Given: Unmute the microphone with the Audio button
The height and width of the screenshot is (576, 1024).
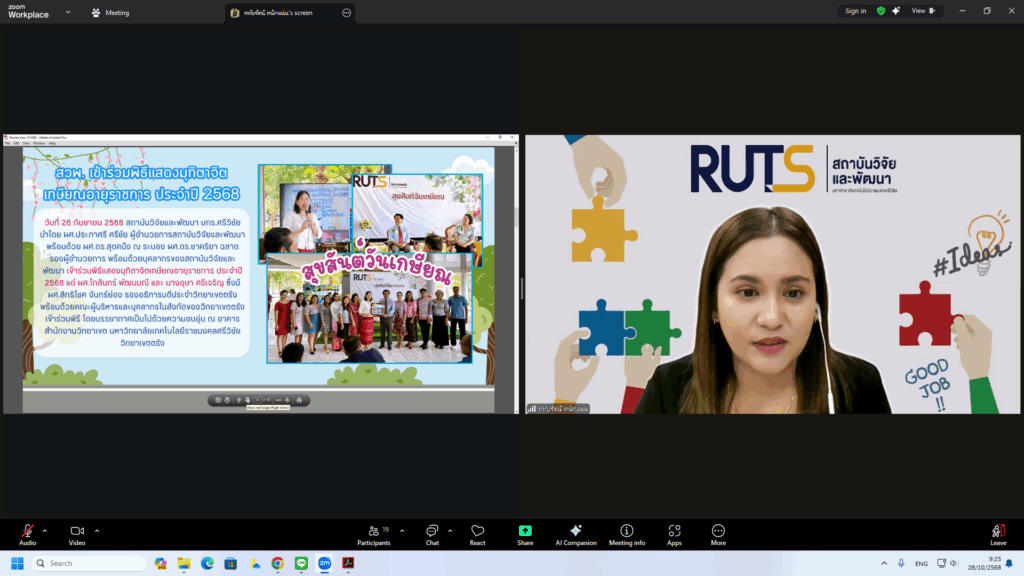Looking at the screenshot, I should [x=27, y=534].
